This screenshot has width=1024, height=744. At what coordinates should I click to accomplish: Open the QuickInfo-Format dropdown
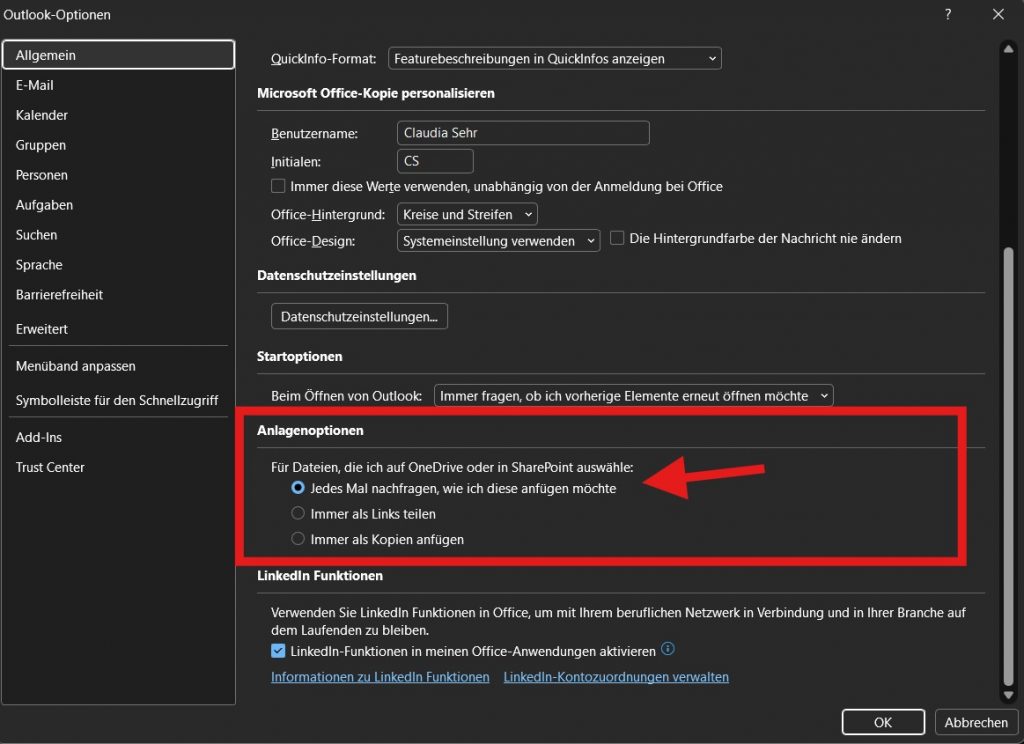554,59
